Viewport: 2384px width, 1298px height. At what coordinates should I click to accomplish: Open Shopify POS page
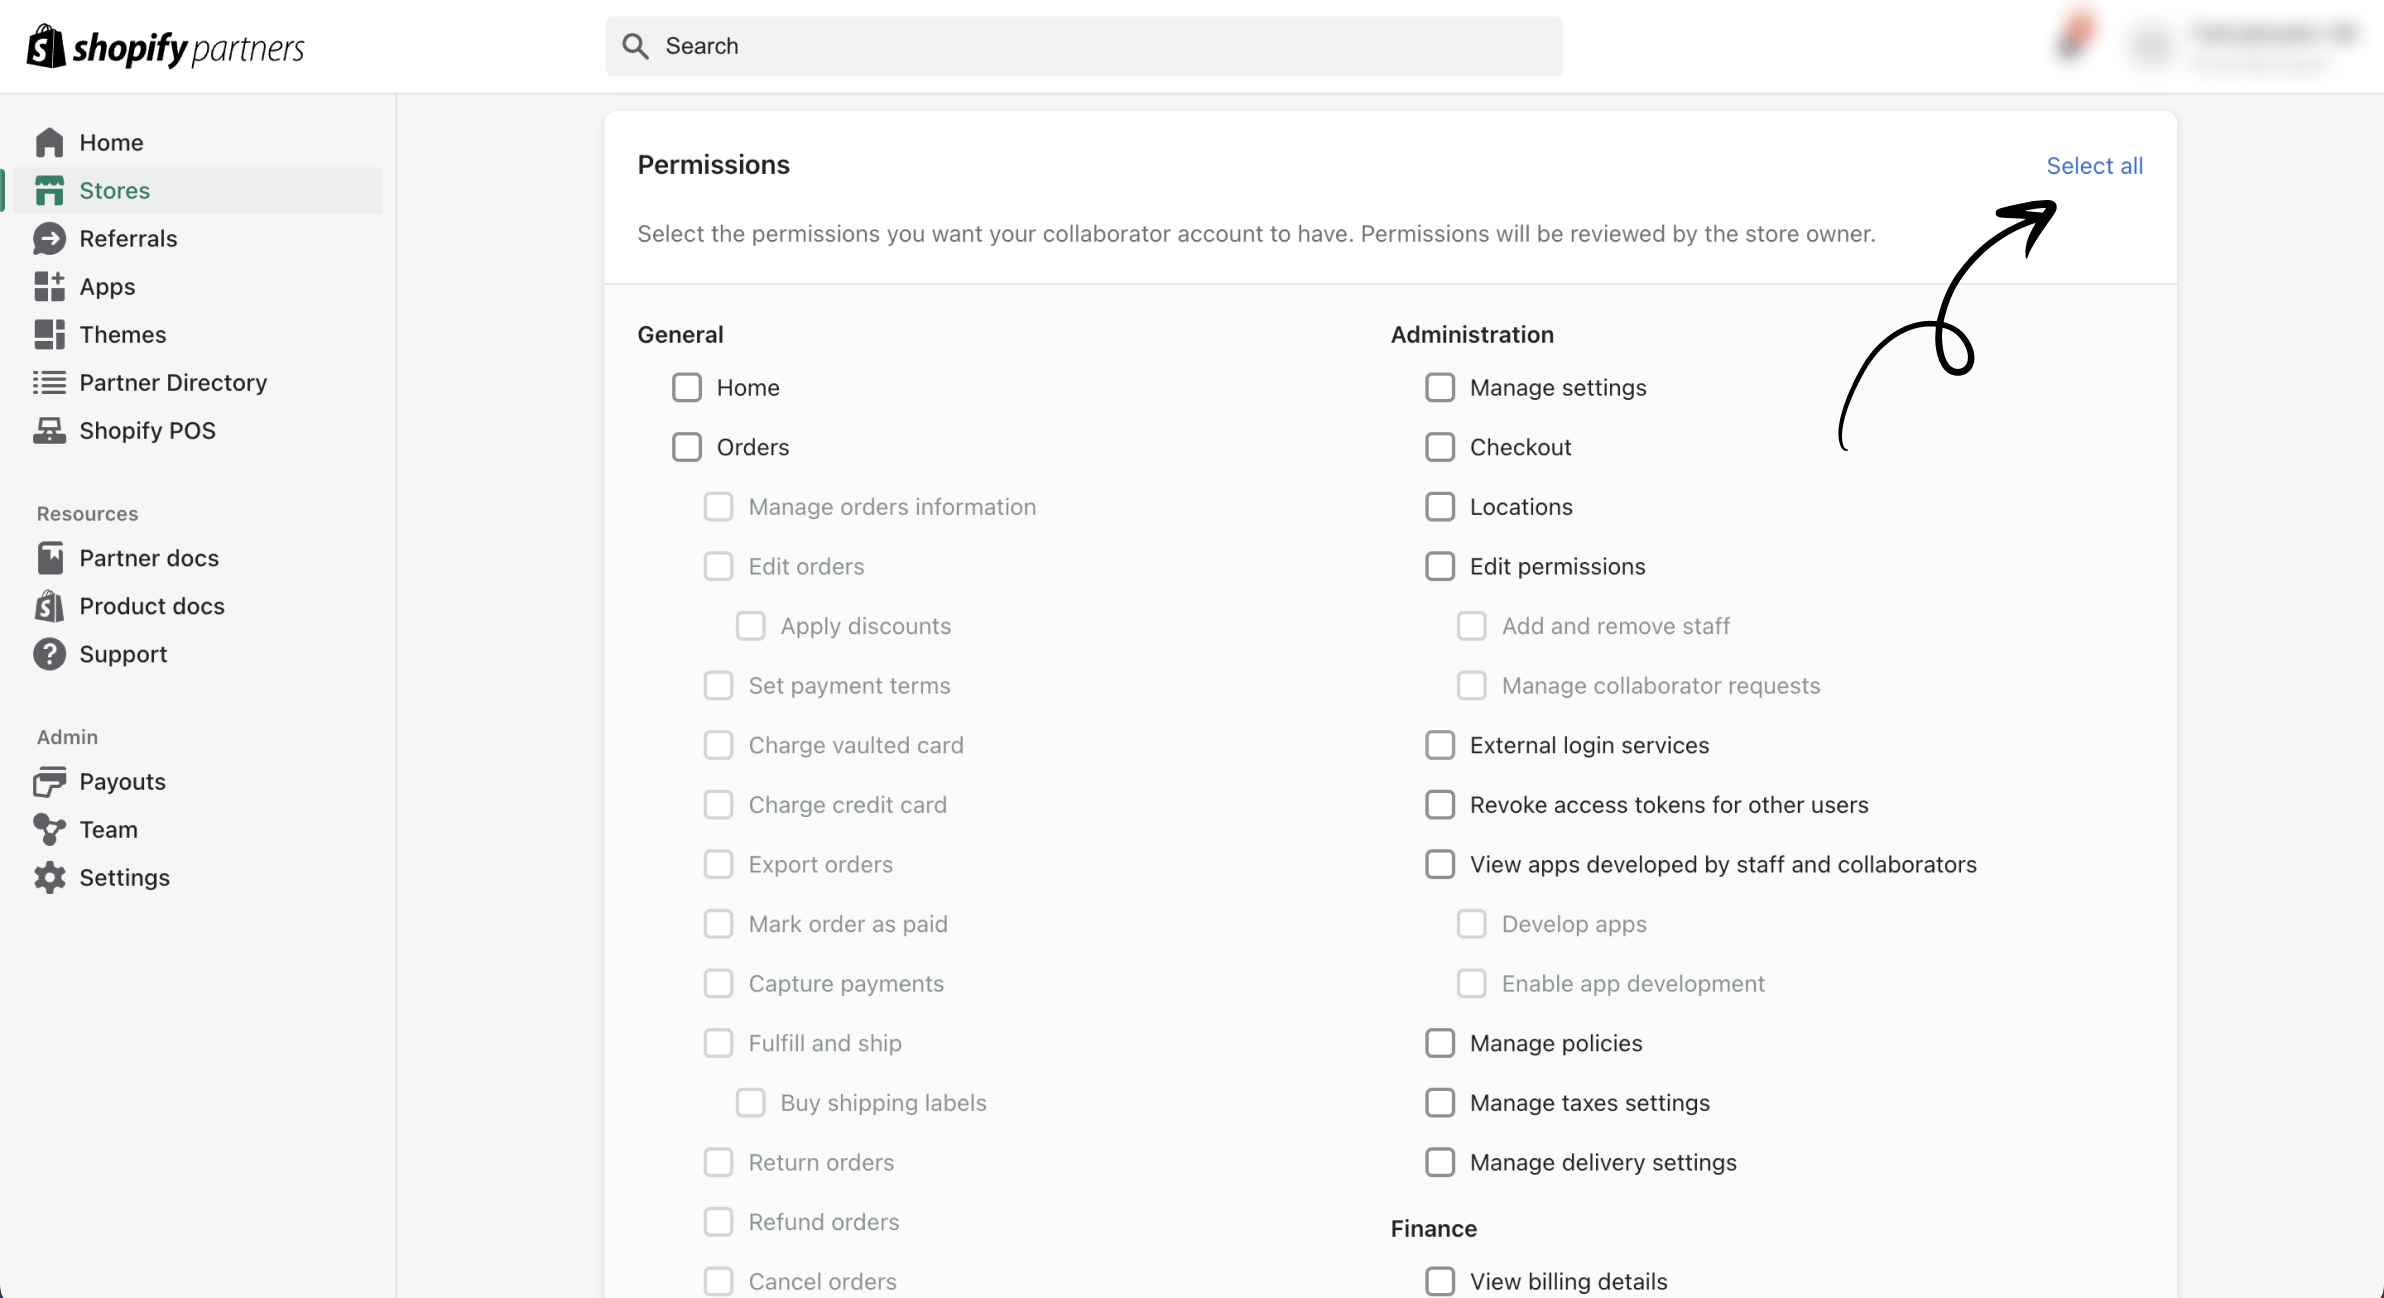pos(147,431)
